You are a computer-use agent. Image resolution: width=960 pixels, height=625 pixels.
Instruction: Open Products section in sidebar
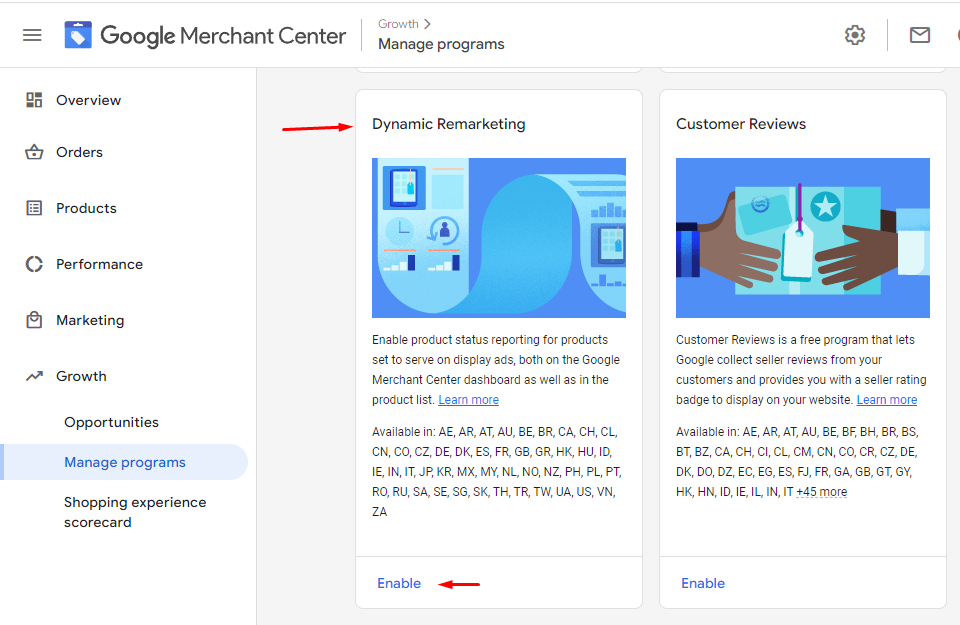86,208
